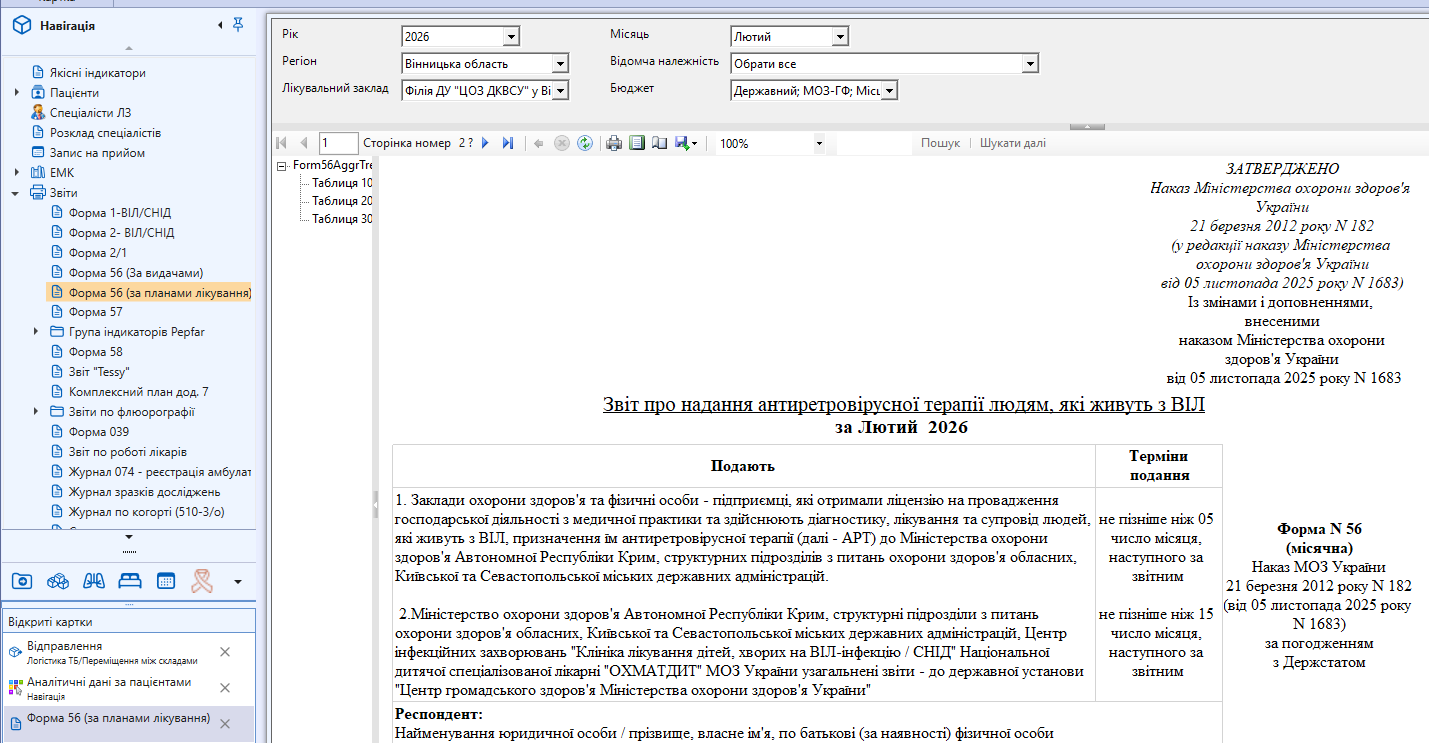This screenshot has width=1429, height=743.
Task: Close the Аналітичні дані за пацієнтами card
Action: pyautogui.click(x=225, y=688)
